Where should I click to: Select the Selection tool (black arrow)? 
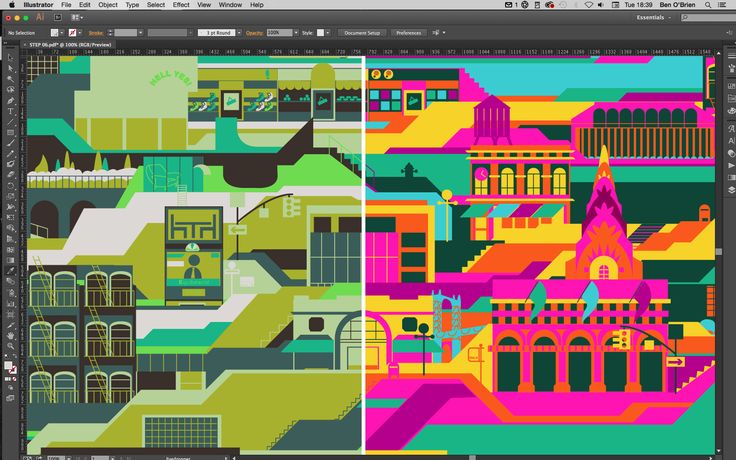tap(10, 58)
